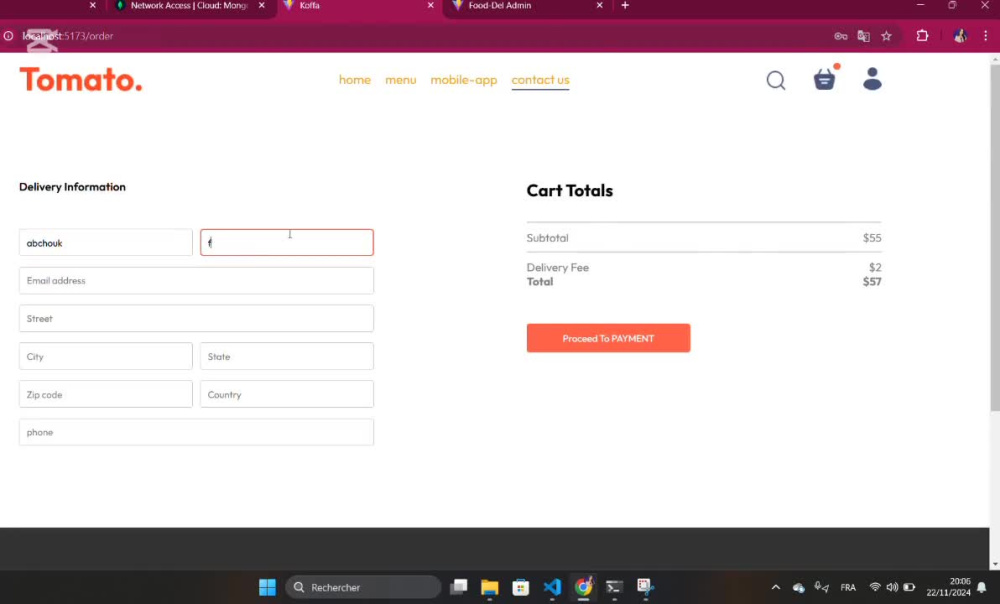
Task: Open Microsoft Store from taskbar
Action: pos(520,587)
